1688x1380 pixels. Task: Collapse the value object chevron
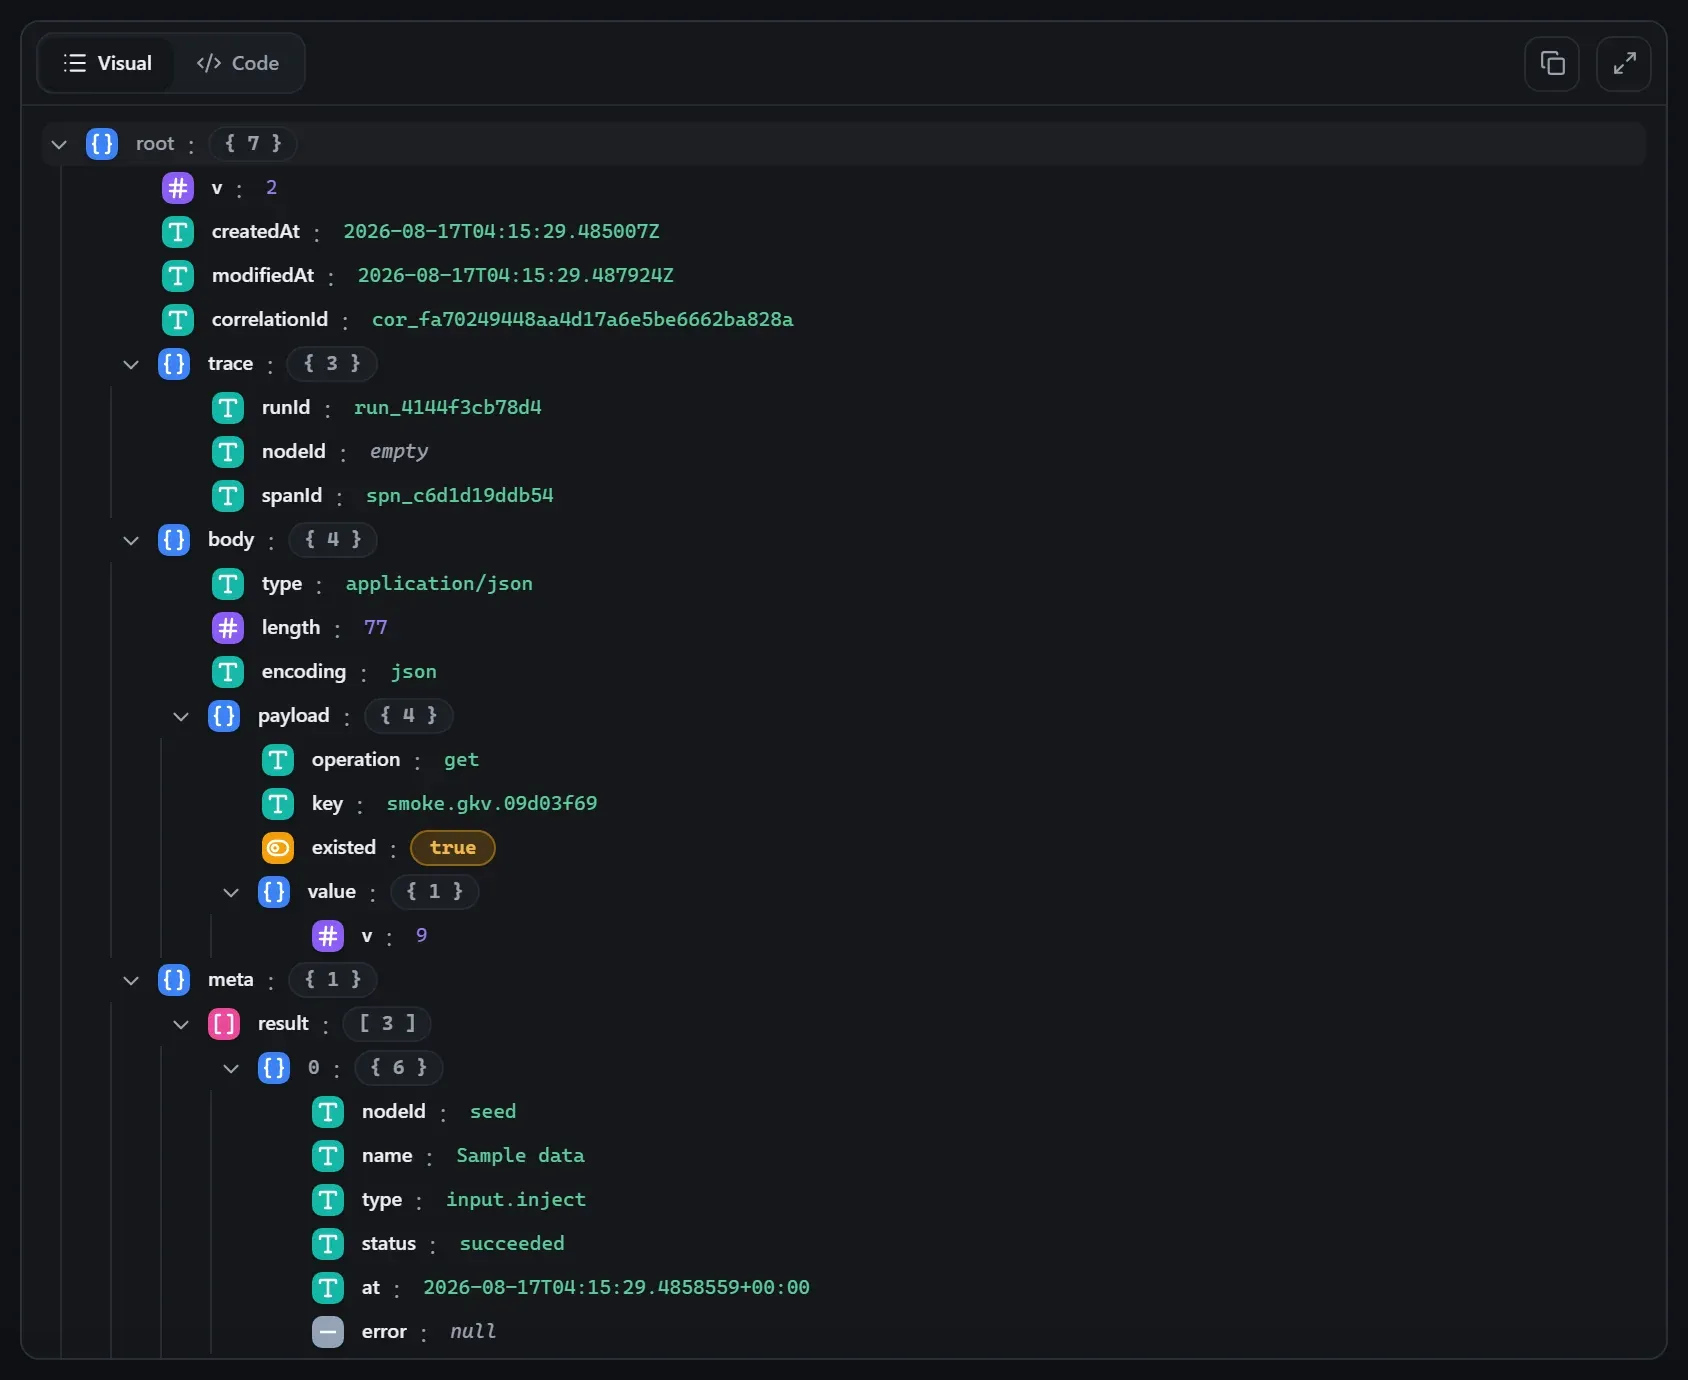tap(231, 892)
